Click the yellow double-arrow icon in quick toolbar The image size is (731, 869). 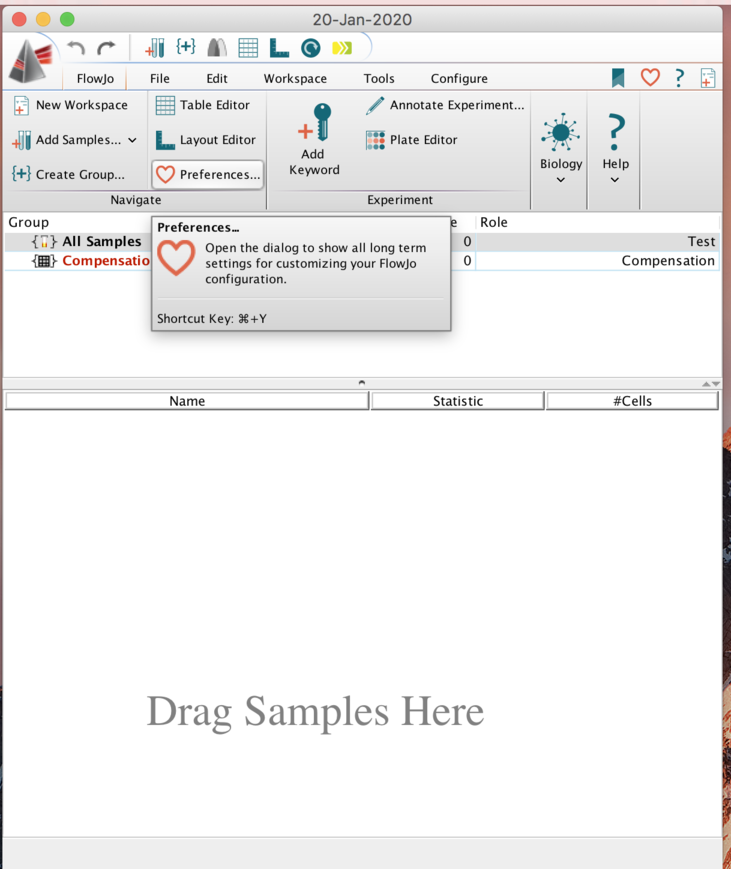(x=342, y=48)
